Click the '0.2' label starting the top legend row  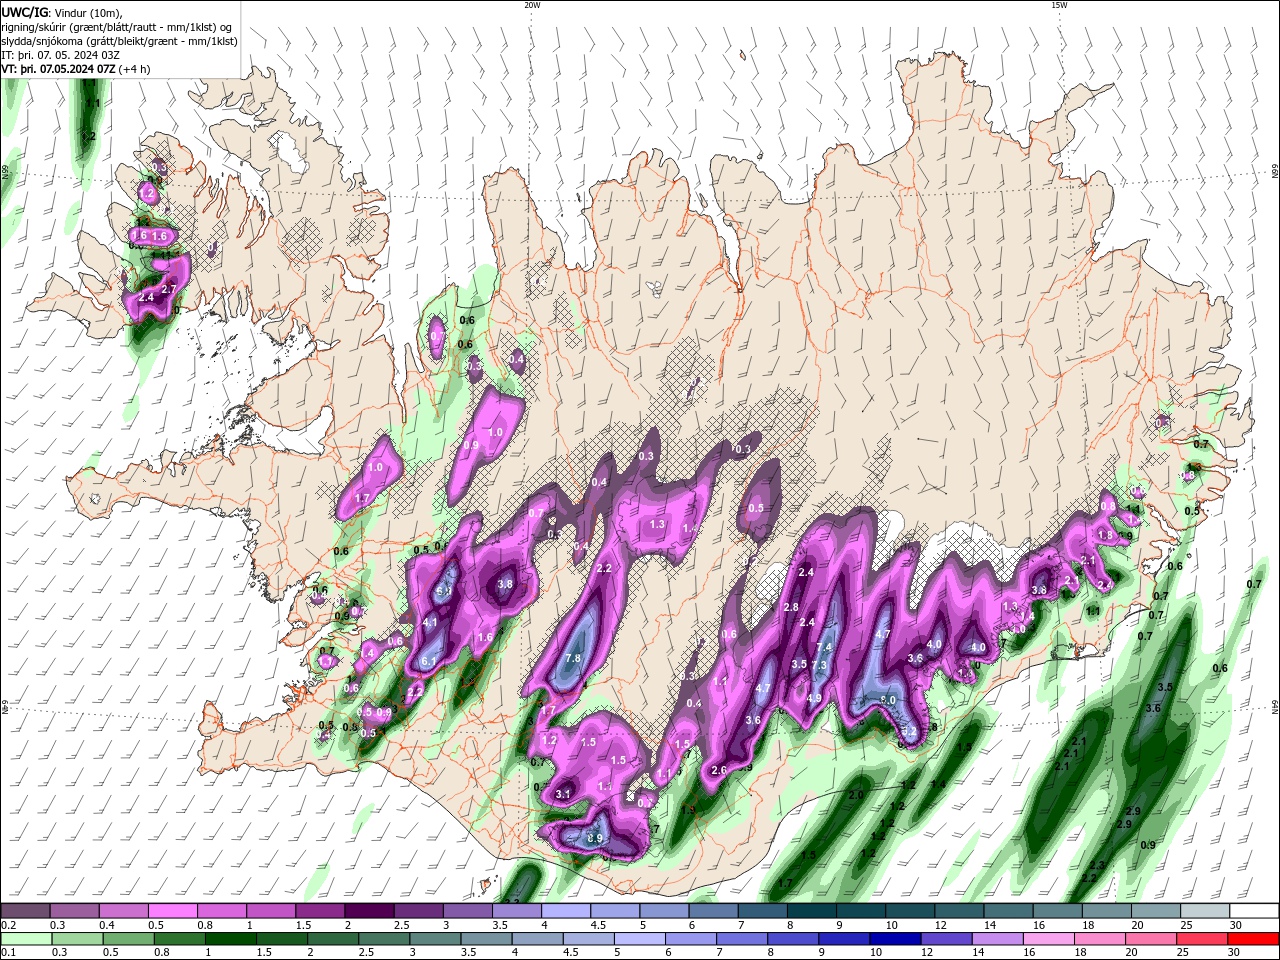[9, 925]
